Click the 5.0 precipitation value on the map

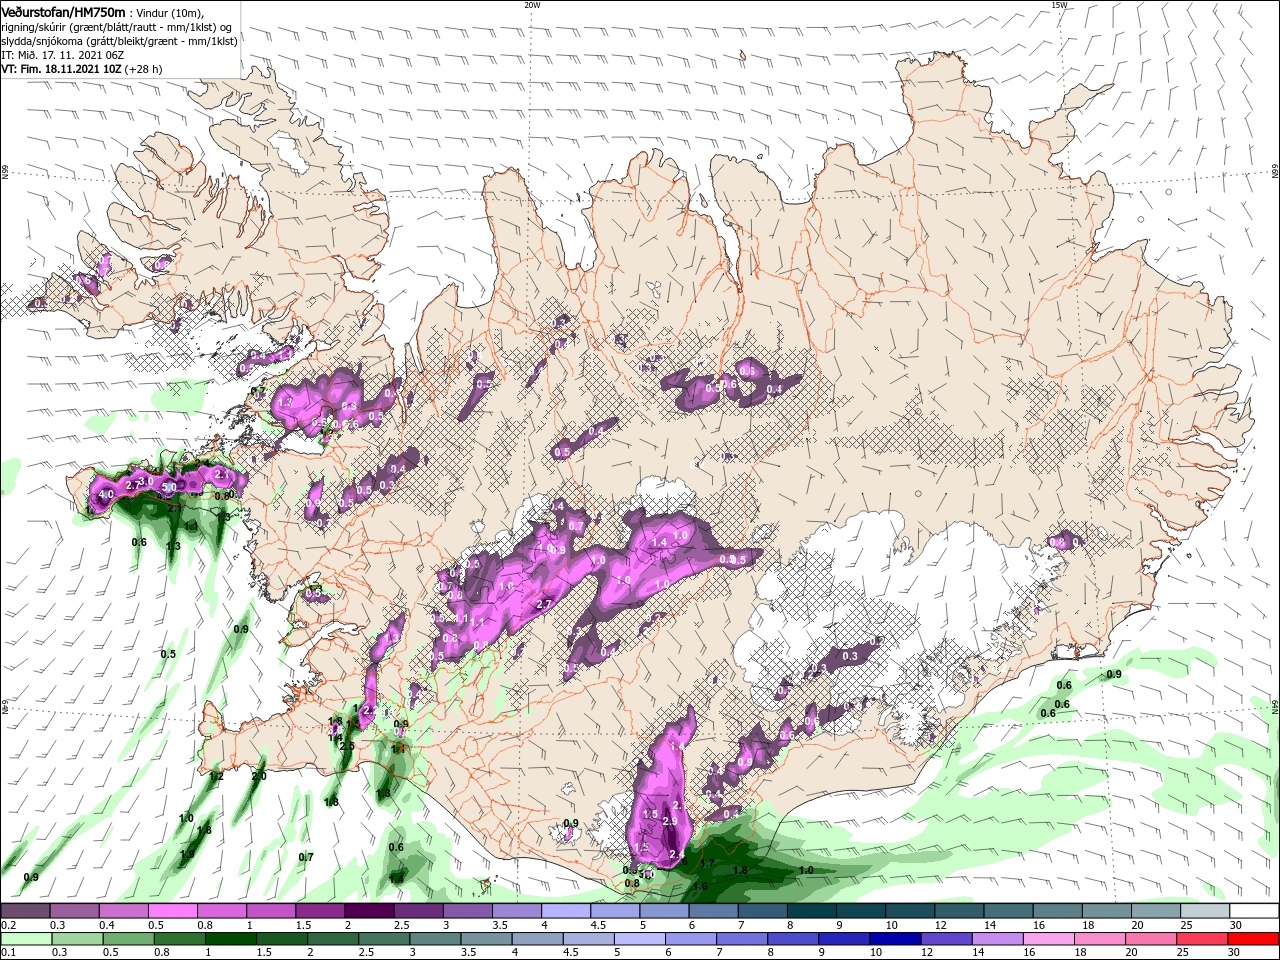[x=169, y=487]
